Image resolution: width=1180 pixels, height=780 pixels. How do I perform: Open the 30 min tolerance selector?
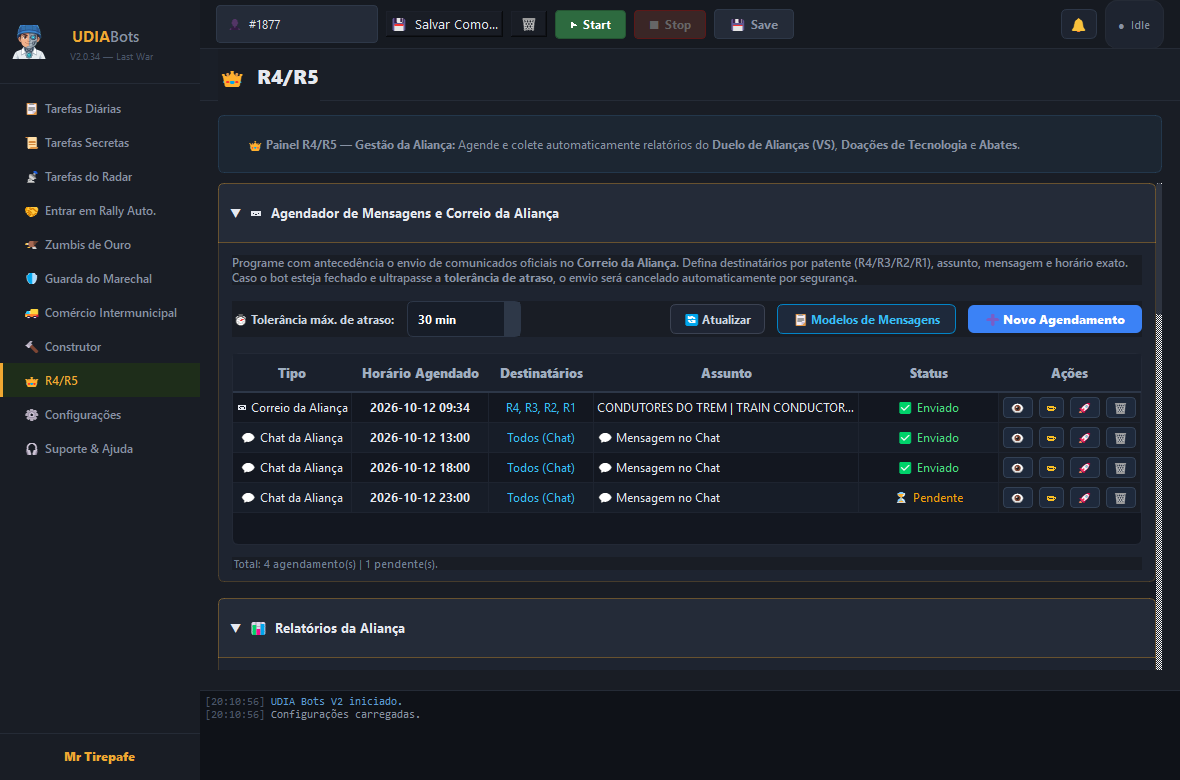tap(464, 320)
